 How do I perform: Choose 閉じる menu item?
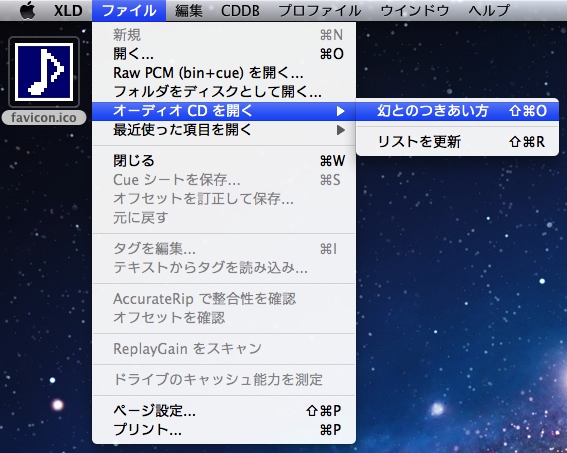coord(224,161)
